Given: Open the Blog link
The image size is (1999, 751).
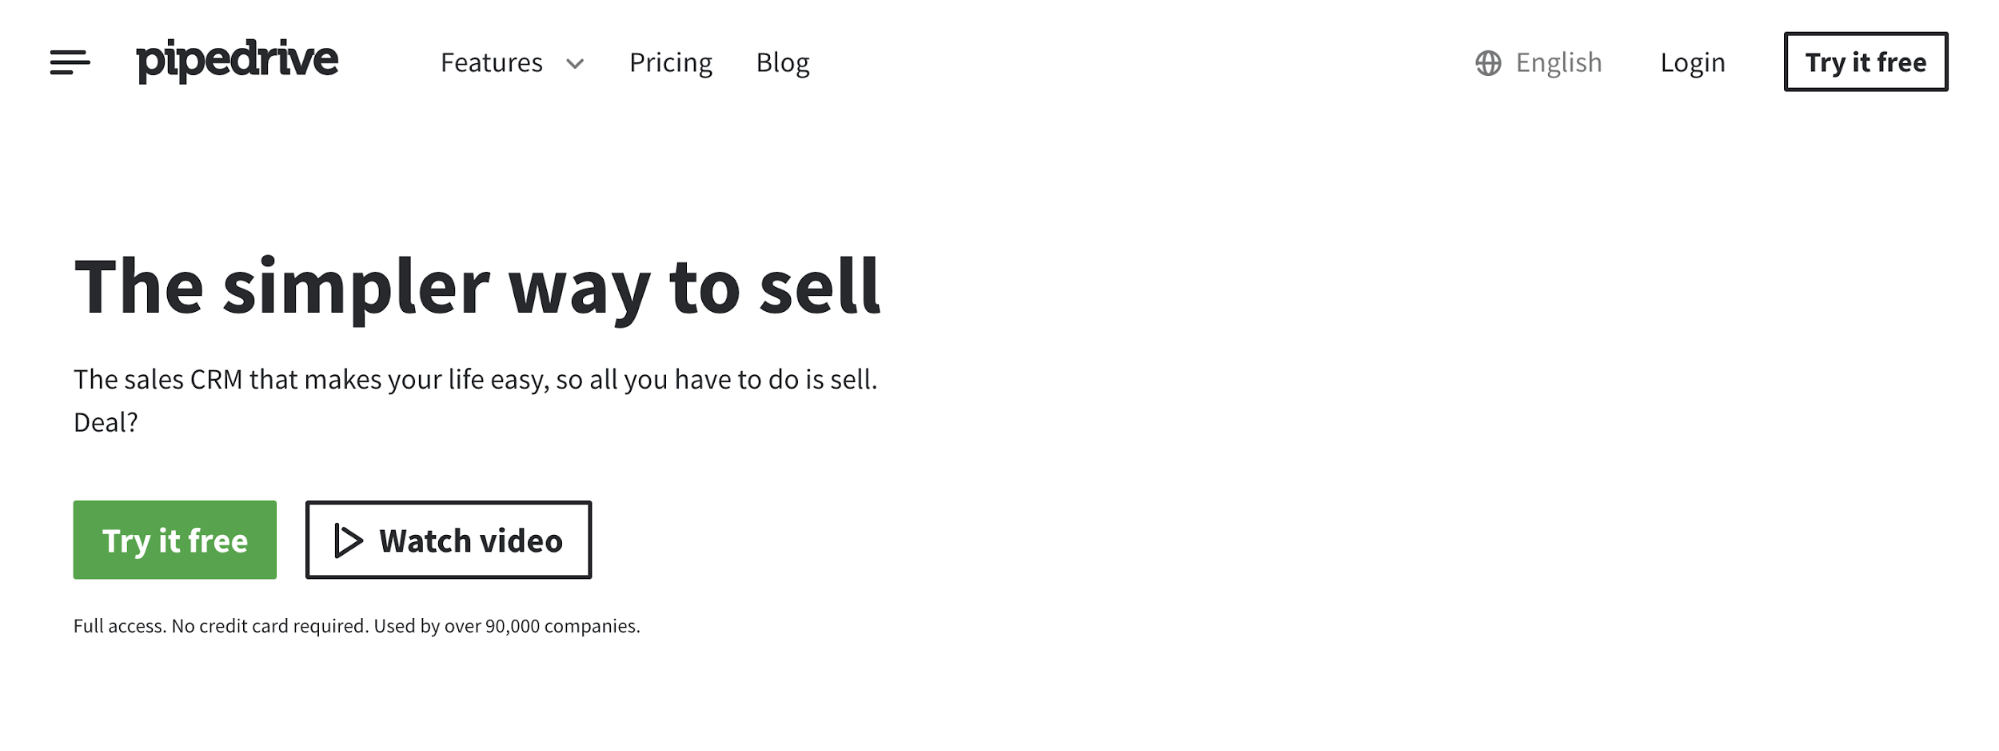Looking at the screenshot, I should 782,63.
